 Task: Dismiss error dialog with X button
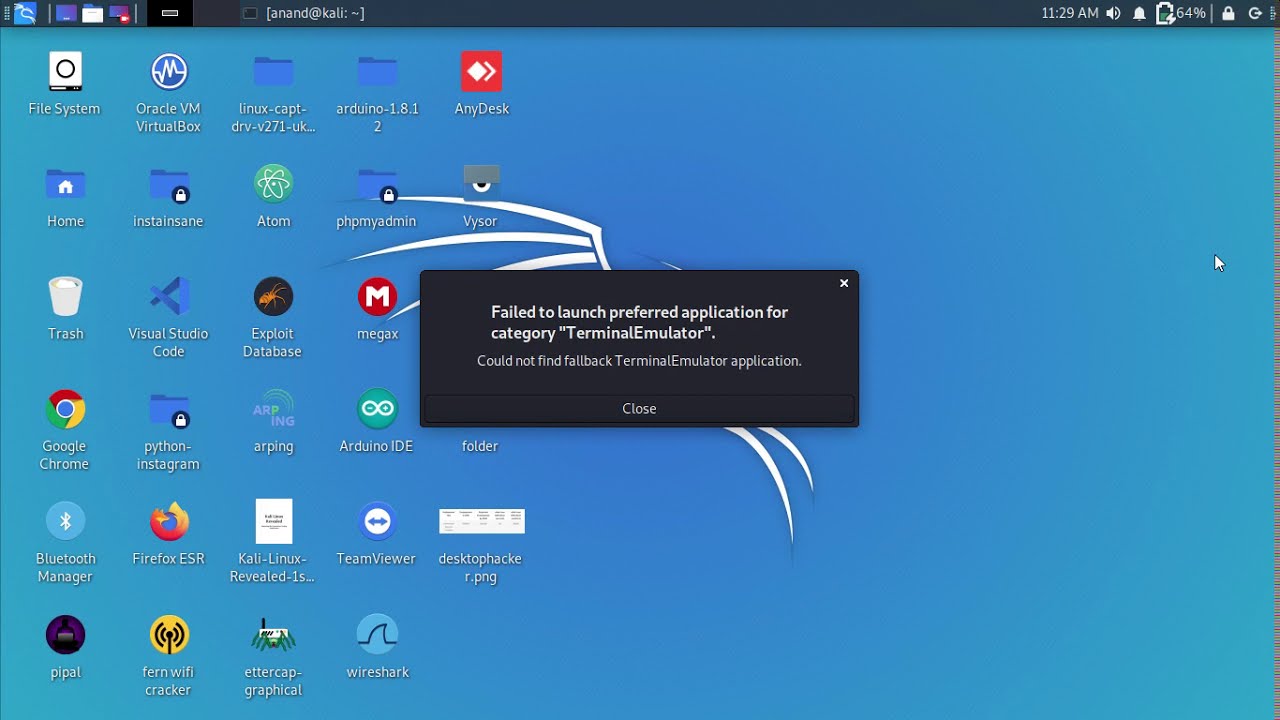844,284
